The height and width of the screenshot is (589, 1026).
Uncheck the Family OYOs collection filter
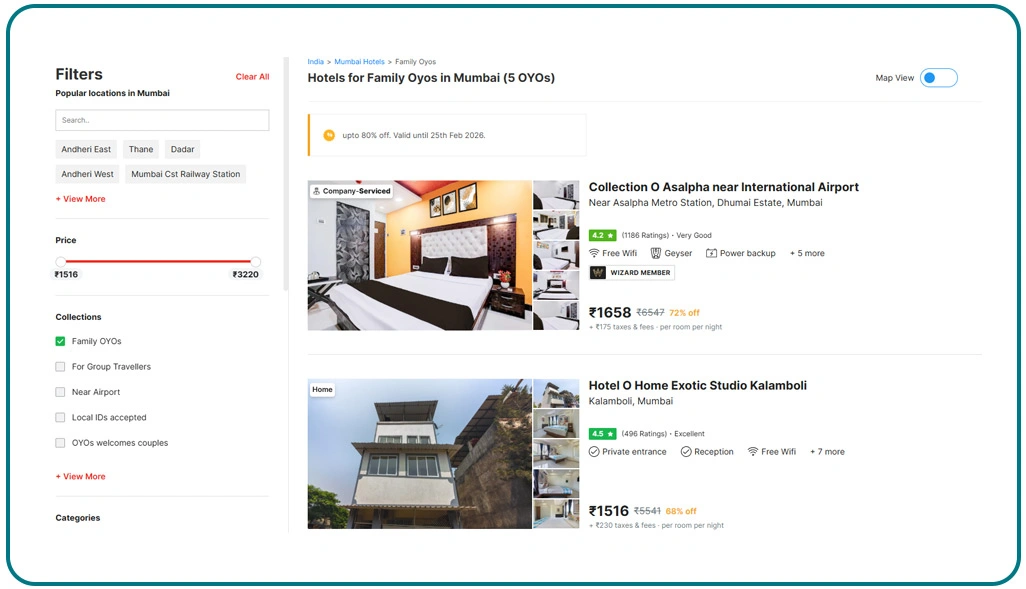pyautogui.click(x=59, y=341)
